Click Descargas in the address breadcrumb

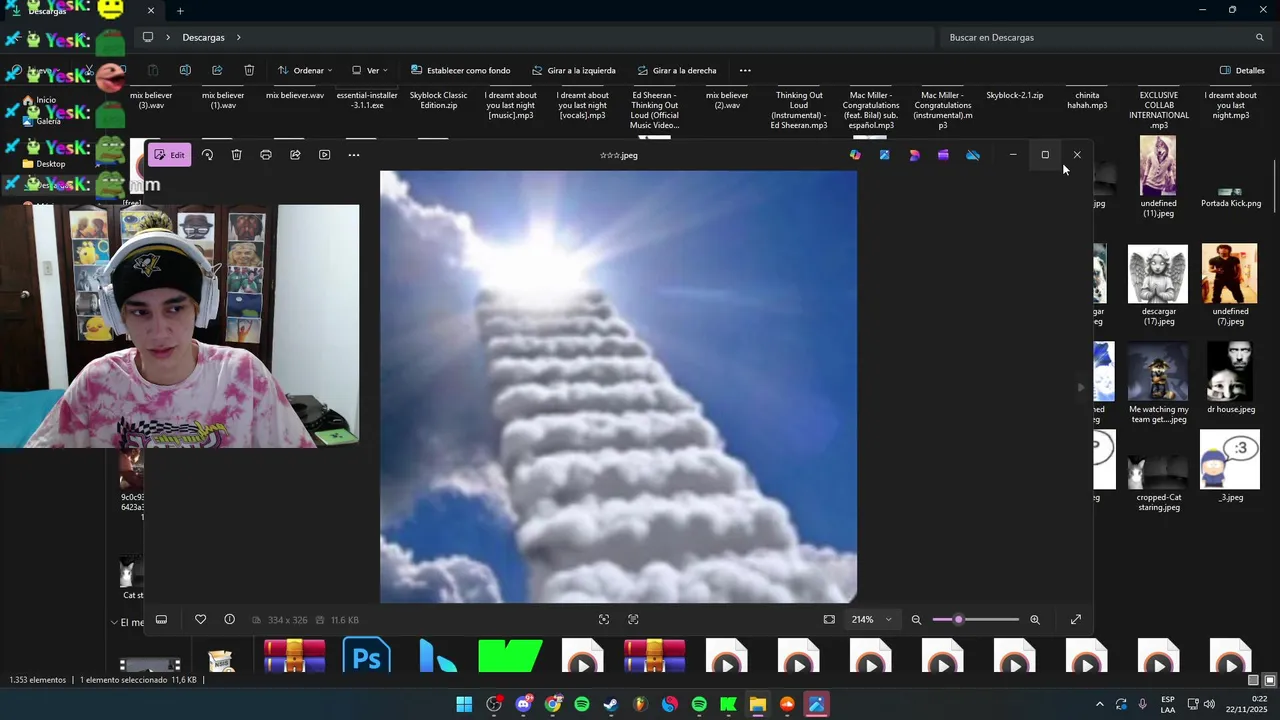(x=203, y=37)
